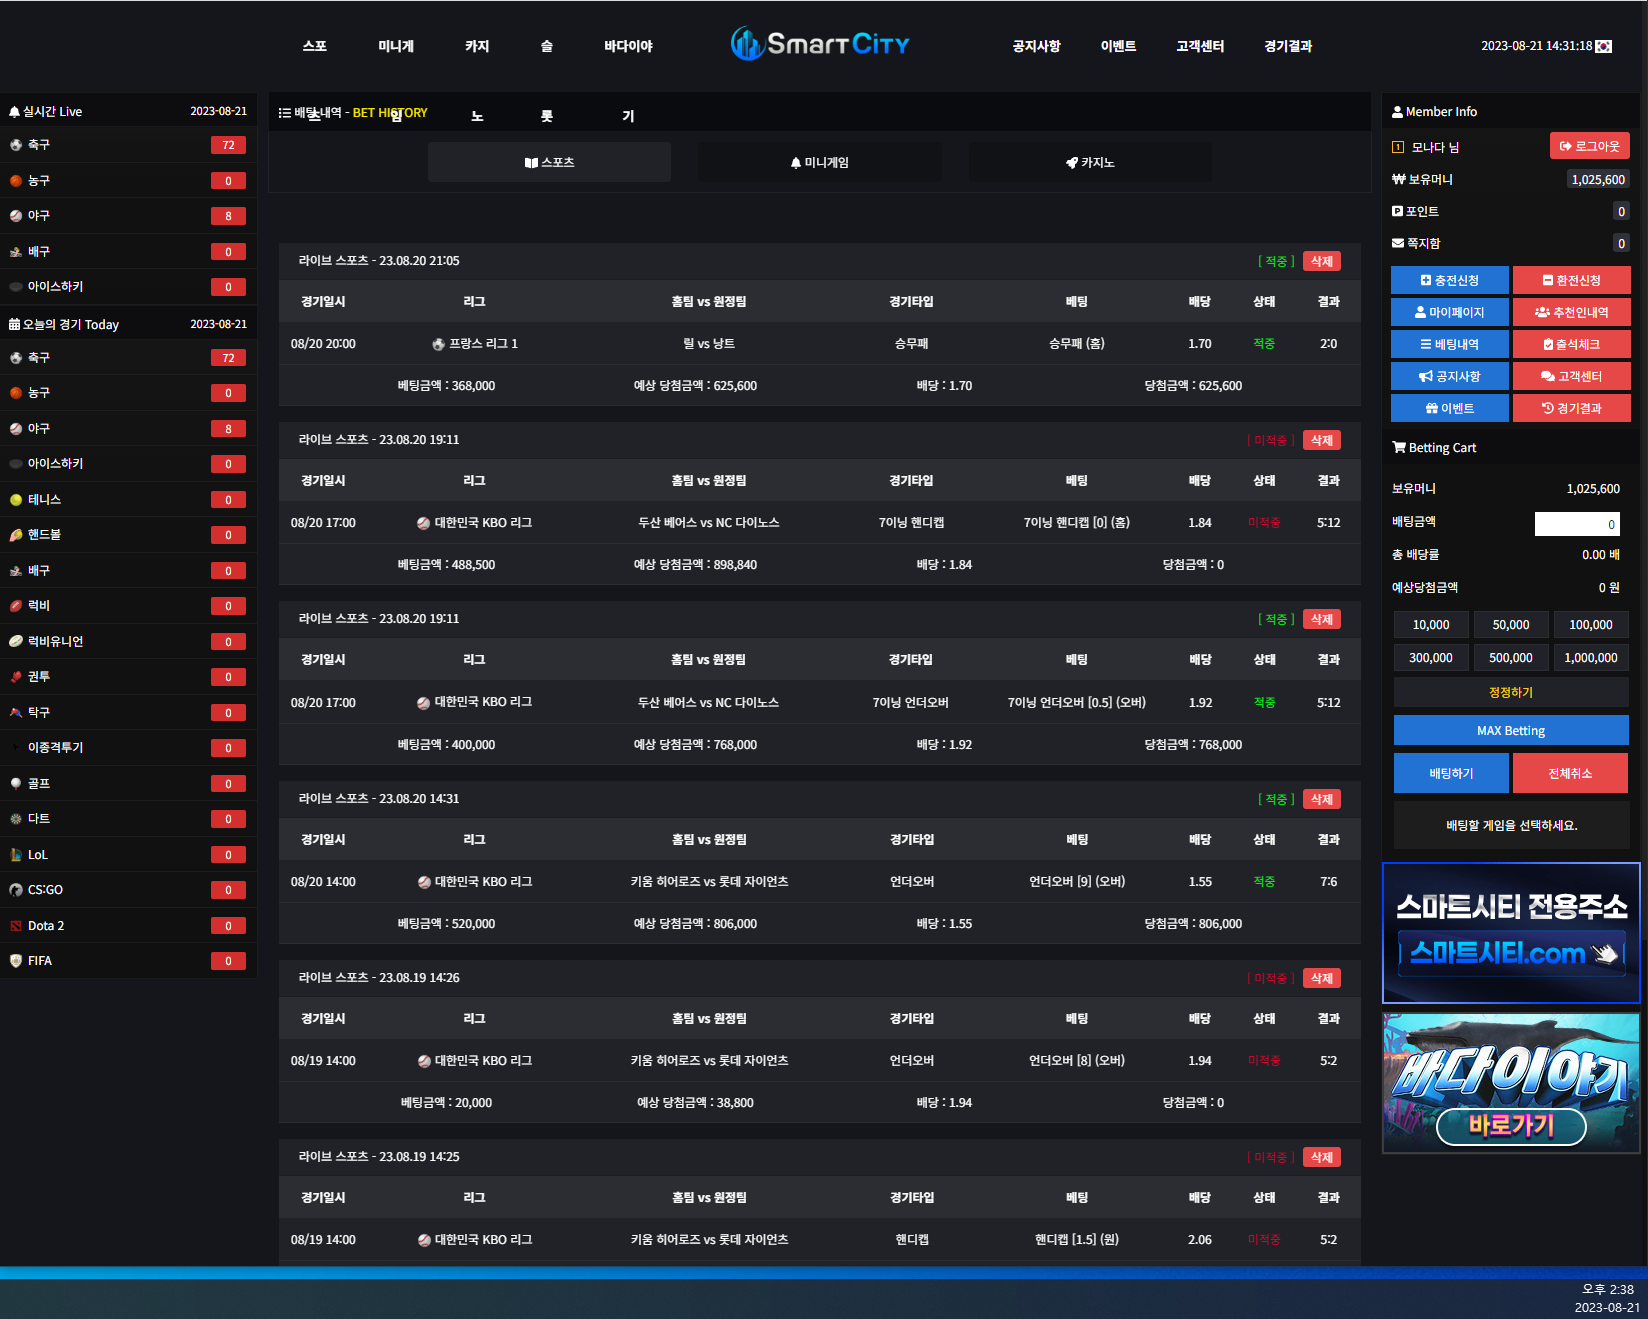Click the 충전신청 deposit button

(x=1450, y=280)
